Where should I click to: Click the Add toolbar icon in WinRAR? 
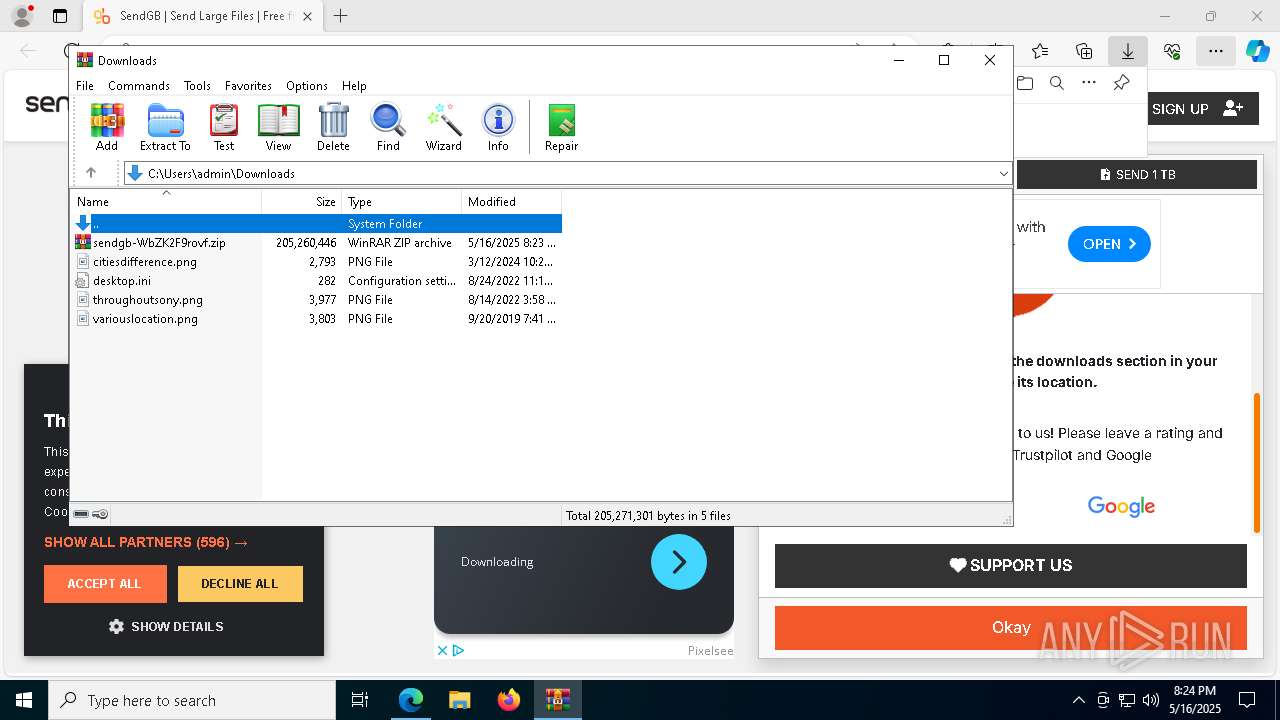pyautogui.click(x=107, y=127)
